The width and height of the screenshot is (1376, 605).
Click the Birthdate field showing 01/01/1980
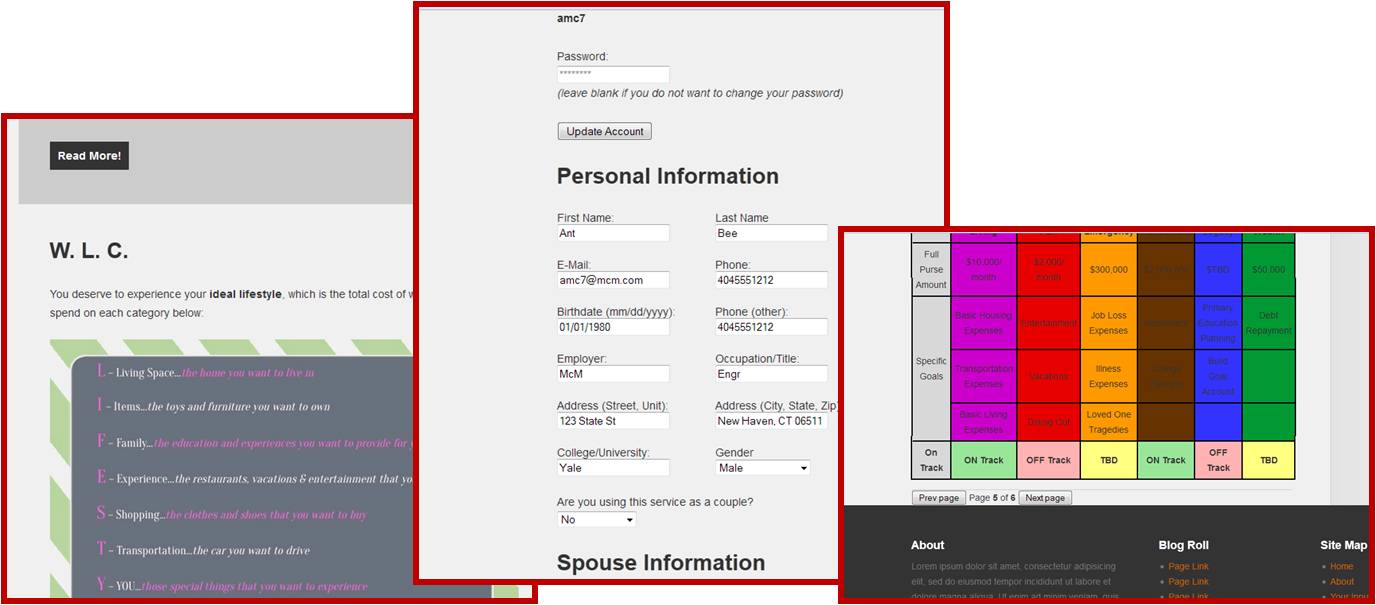(x=612, y=327)
